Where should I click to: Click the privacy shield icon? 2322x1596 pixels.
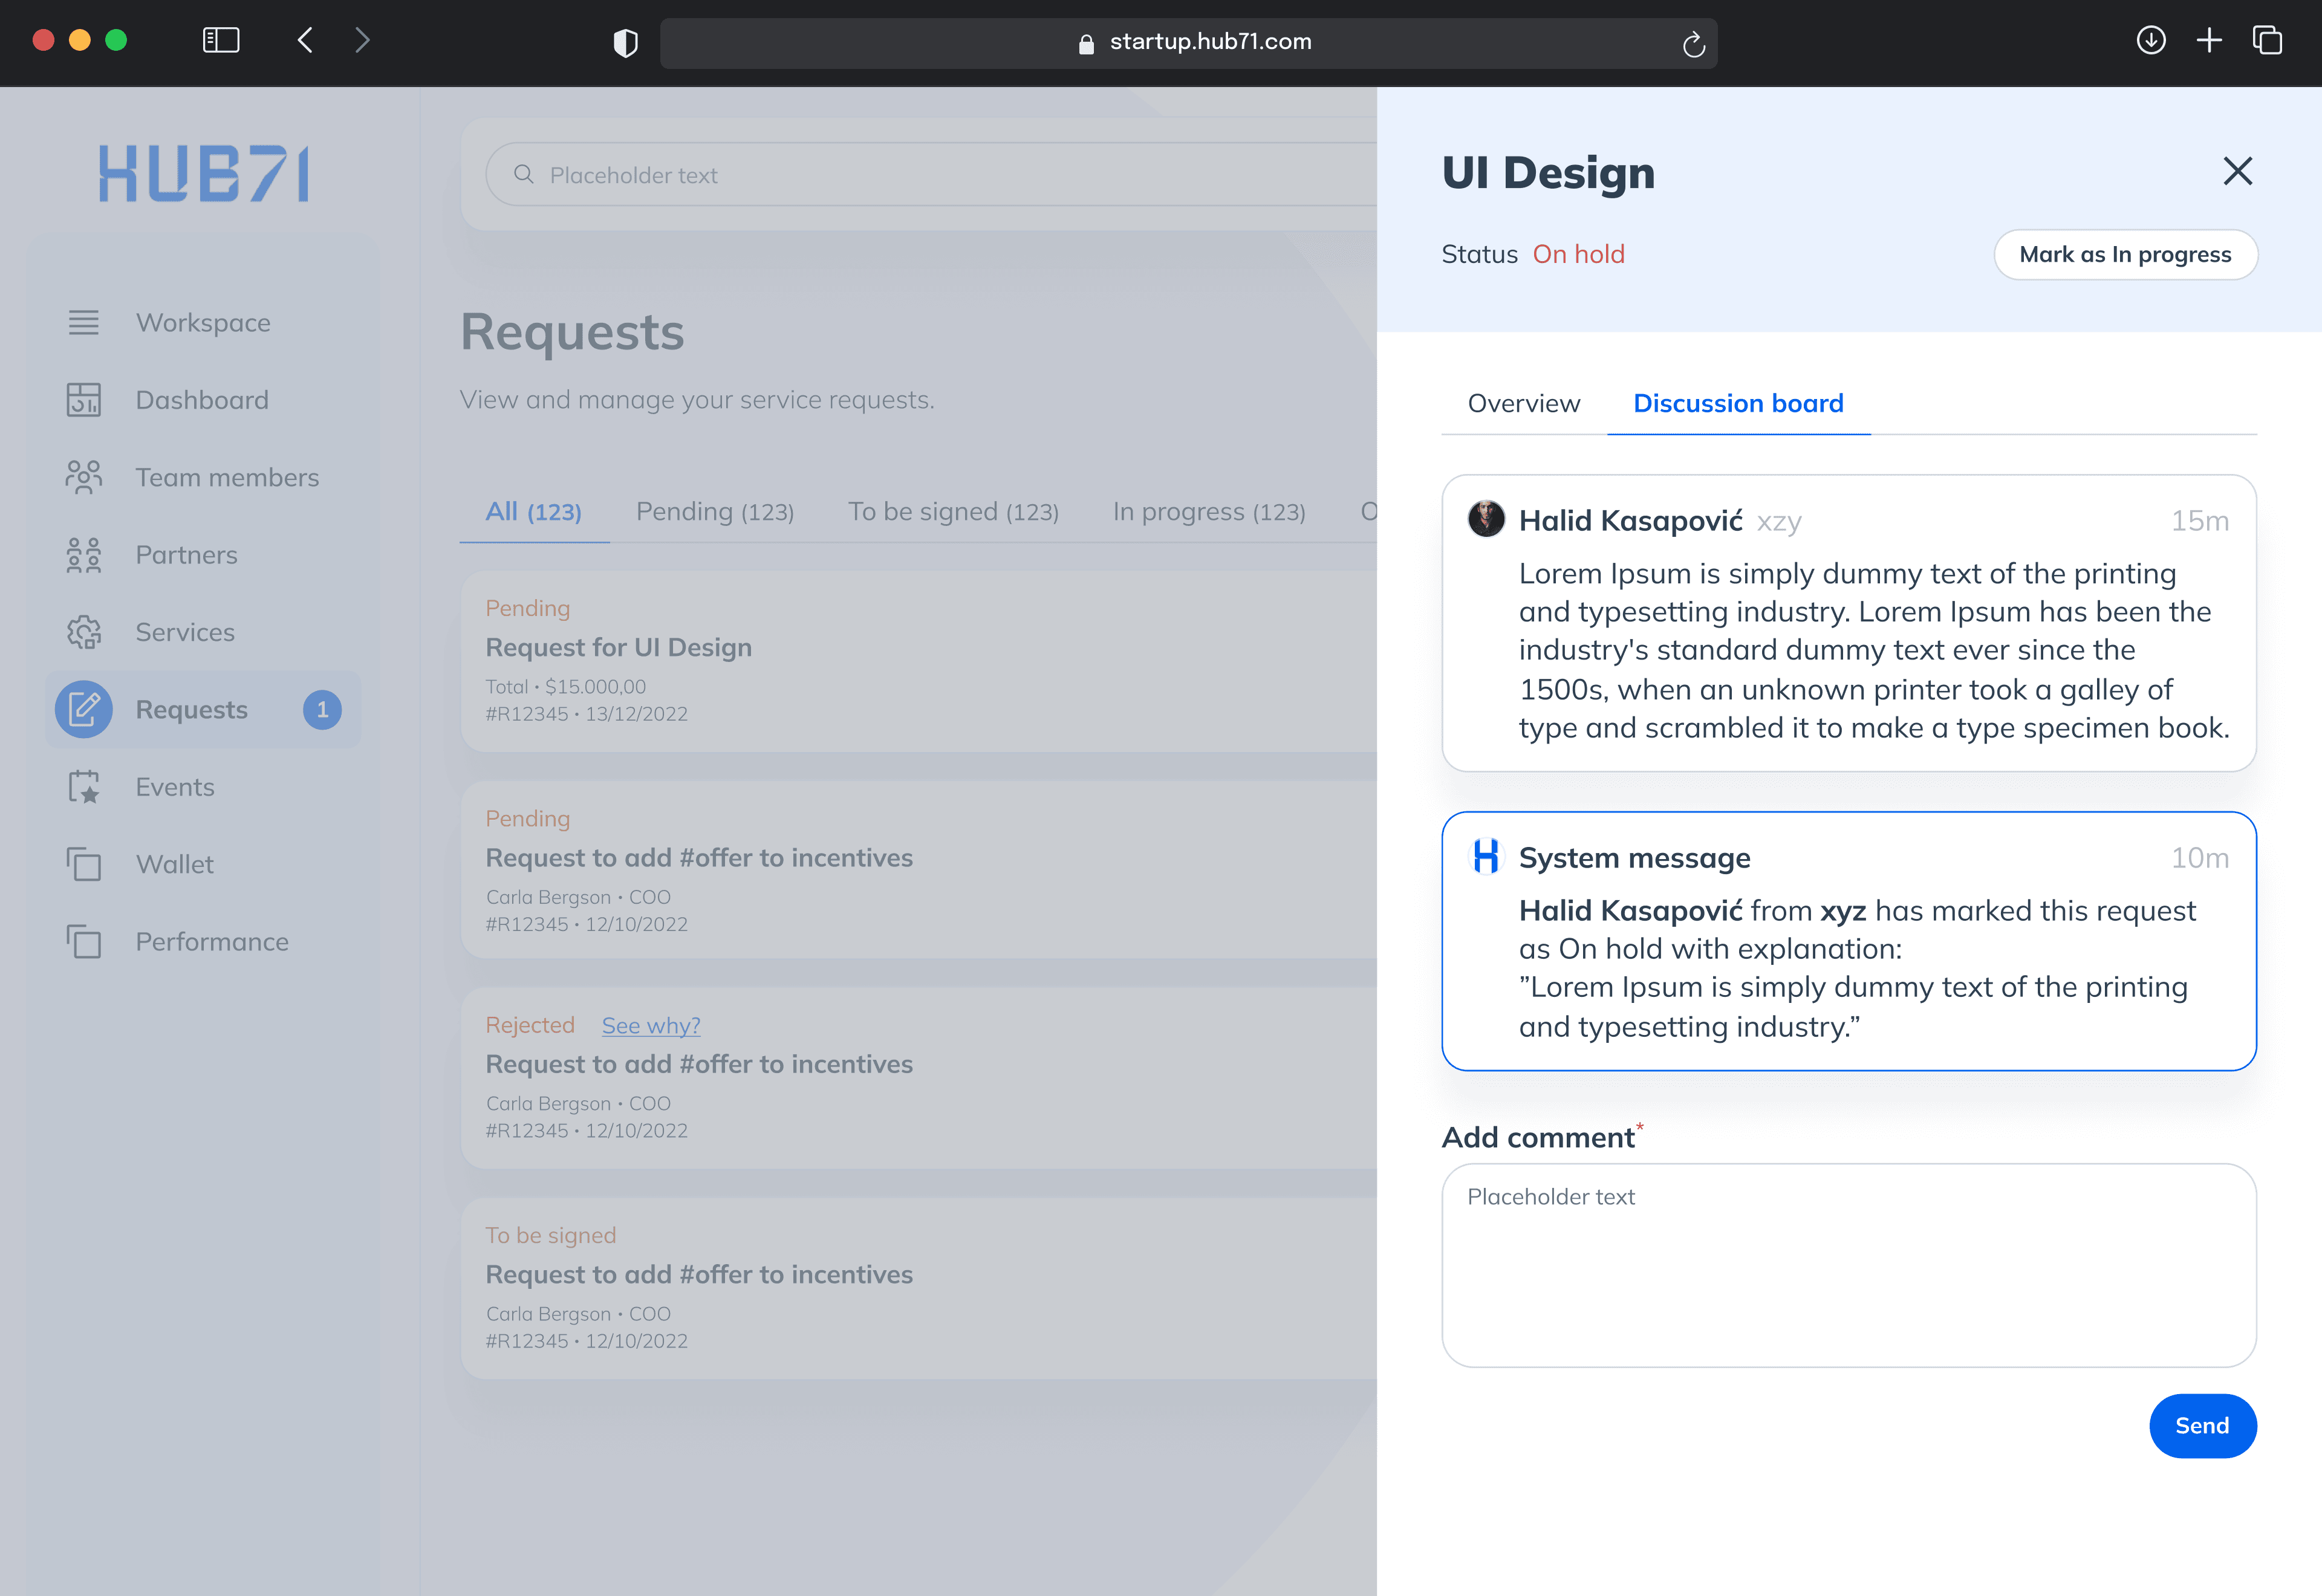click(x=625, y=43)
